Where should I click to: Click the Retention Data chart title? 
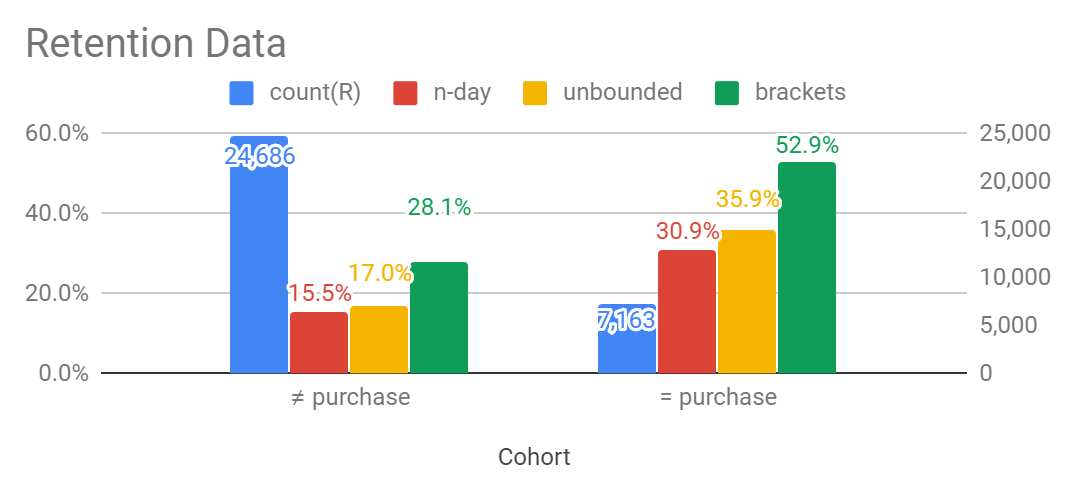click(x=156, y=43)
